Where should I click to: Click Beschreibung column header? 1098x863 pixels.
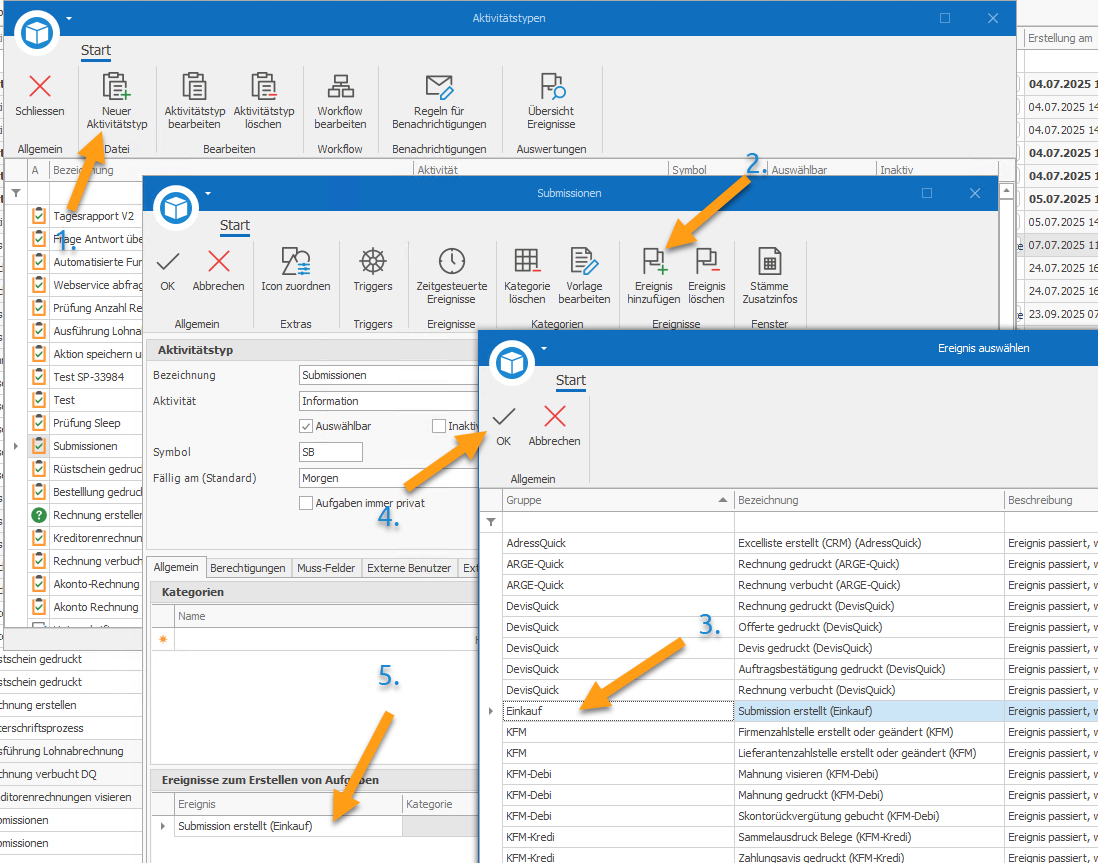tap(1050, 500)
